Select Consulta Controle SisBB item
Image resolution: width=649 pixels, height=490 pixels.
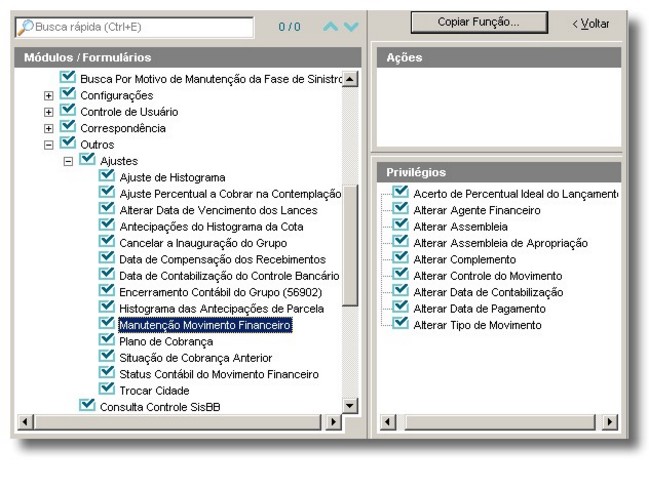tap(160, 407)
